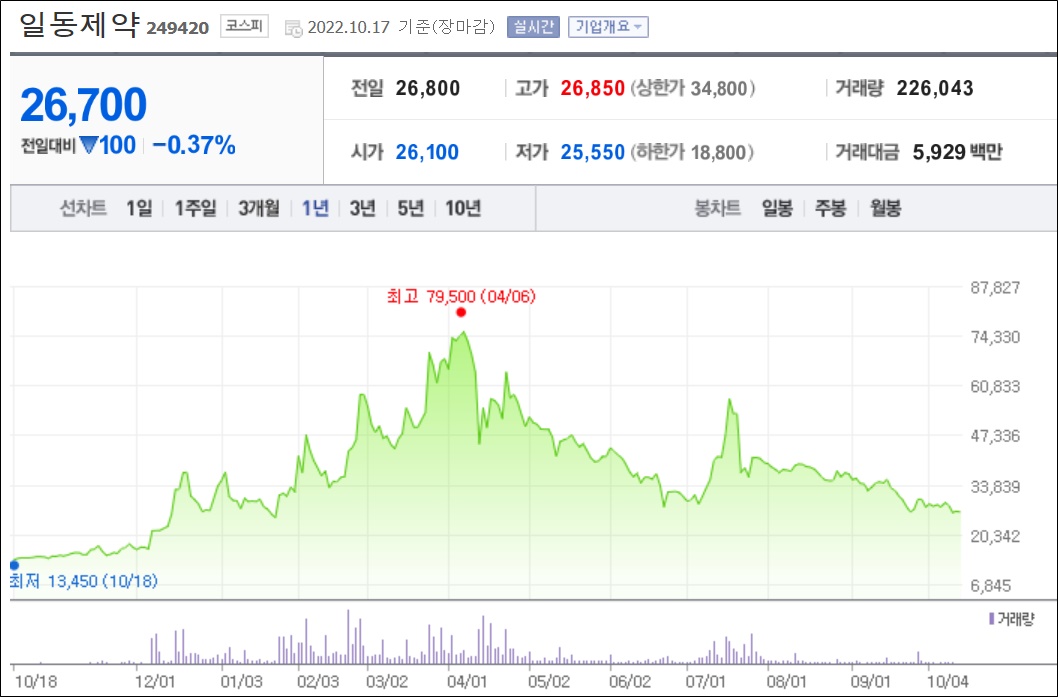This screenshot has width=1058, height=697.
Task: Click the blue down-triangle price change icon
Action: (88, 145)
